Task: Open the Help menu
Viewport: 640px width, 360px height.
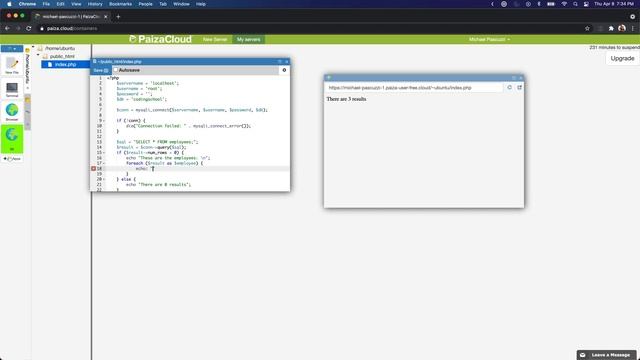Action: click(201, 4)
